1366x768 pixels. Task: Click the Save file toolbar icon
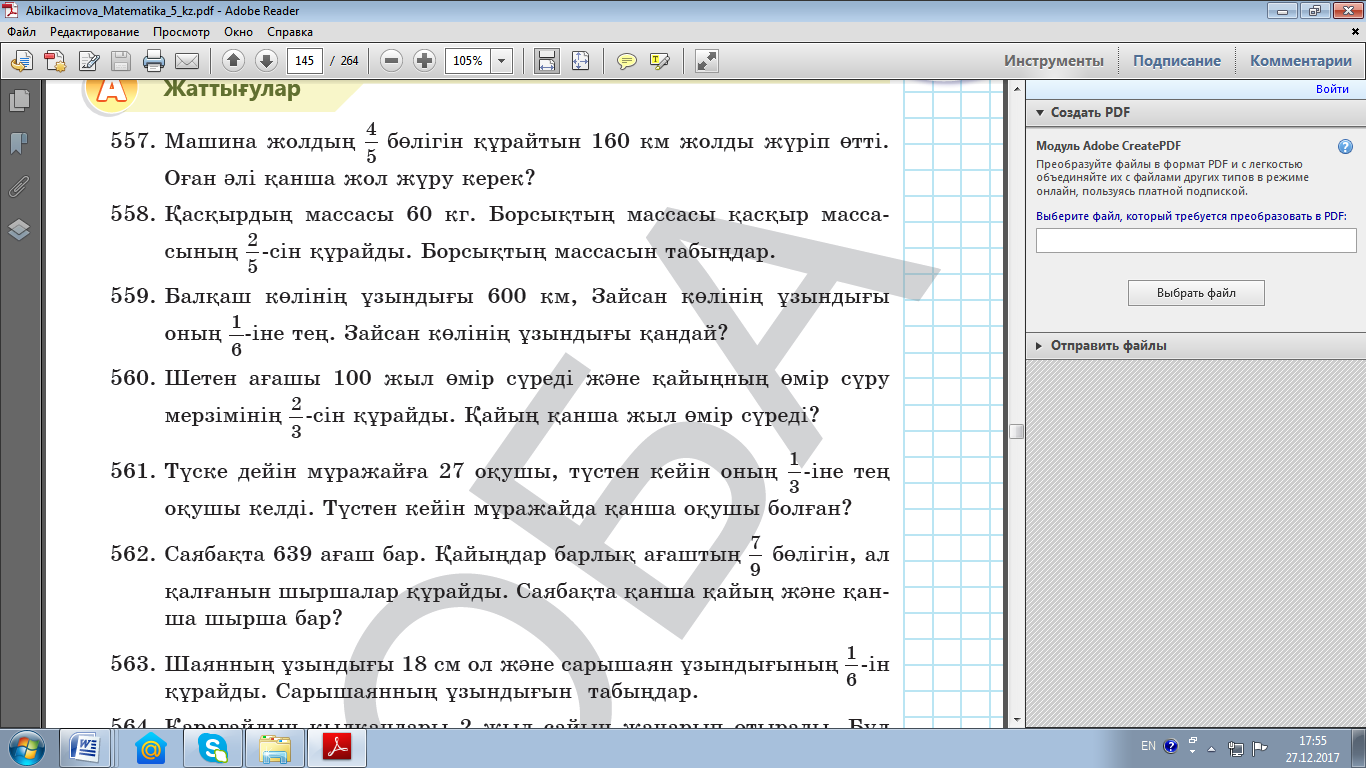tap(121, 61)
